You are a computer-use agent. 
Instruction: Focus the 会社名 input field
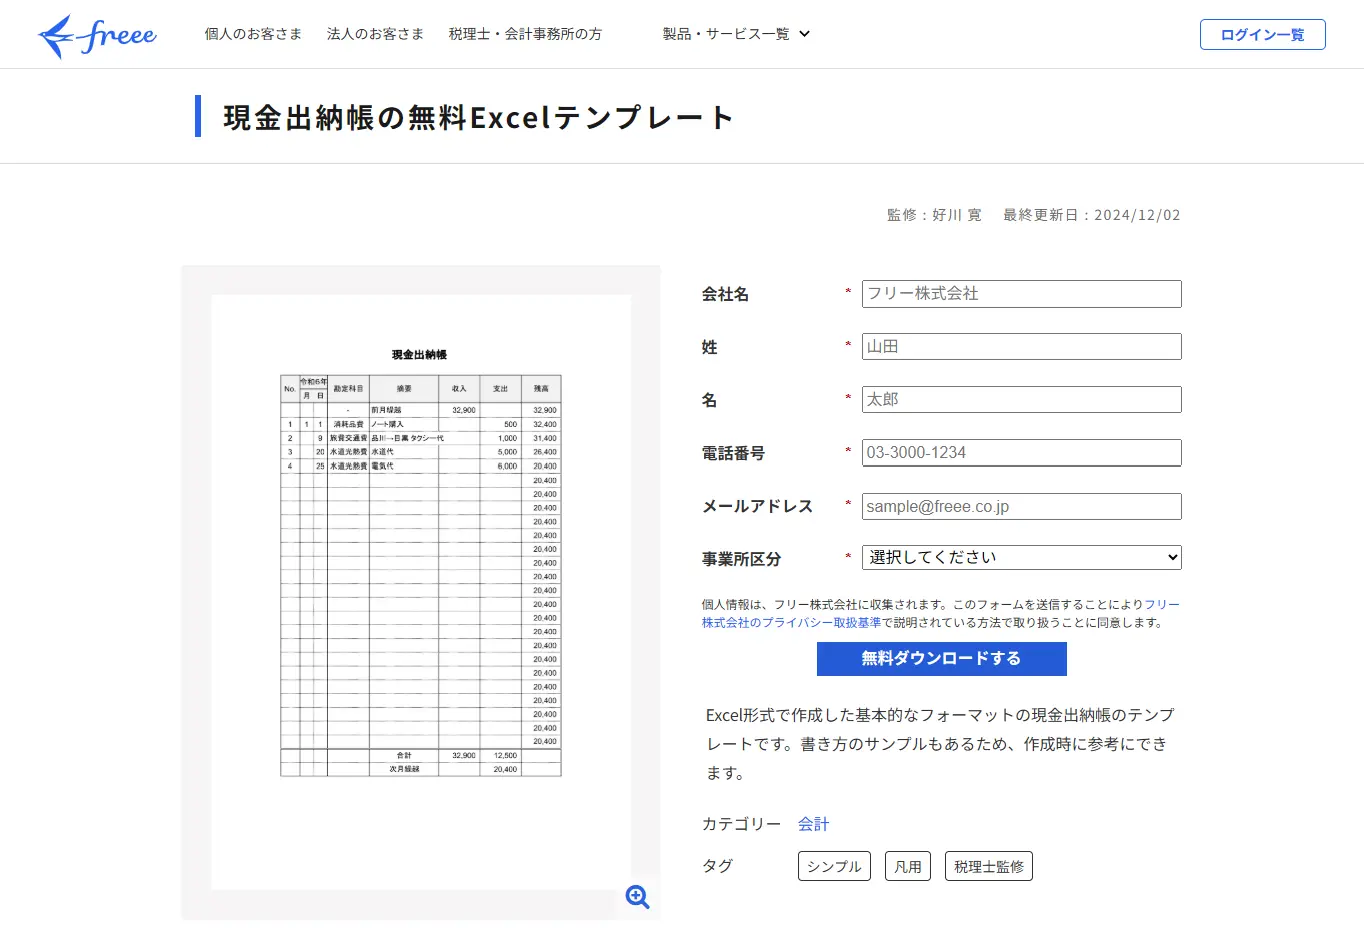coord(1021,294)
